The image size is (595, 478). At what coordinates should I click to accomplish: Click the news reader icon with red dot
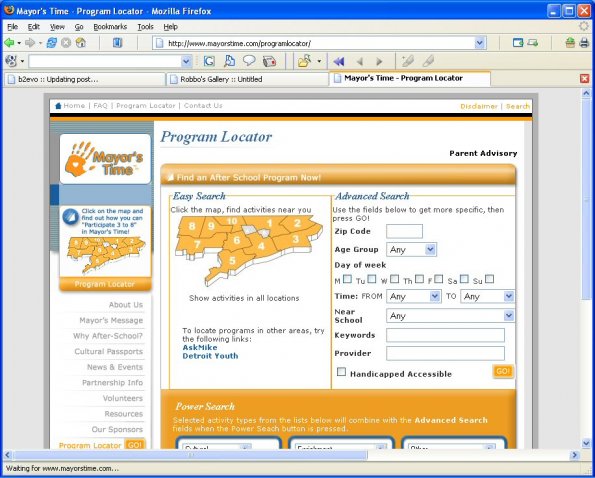269,61
